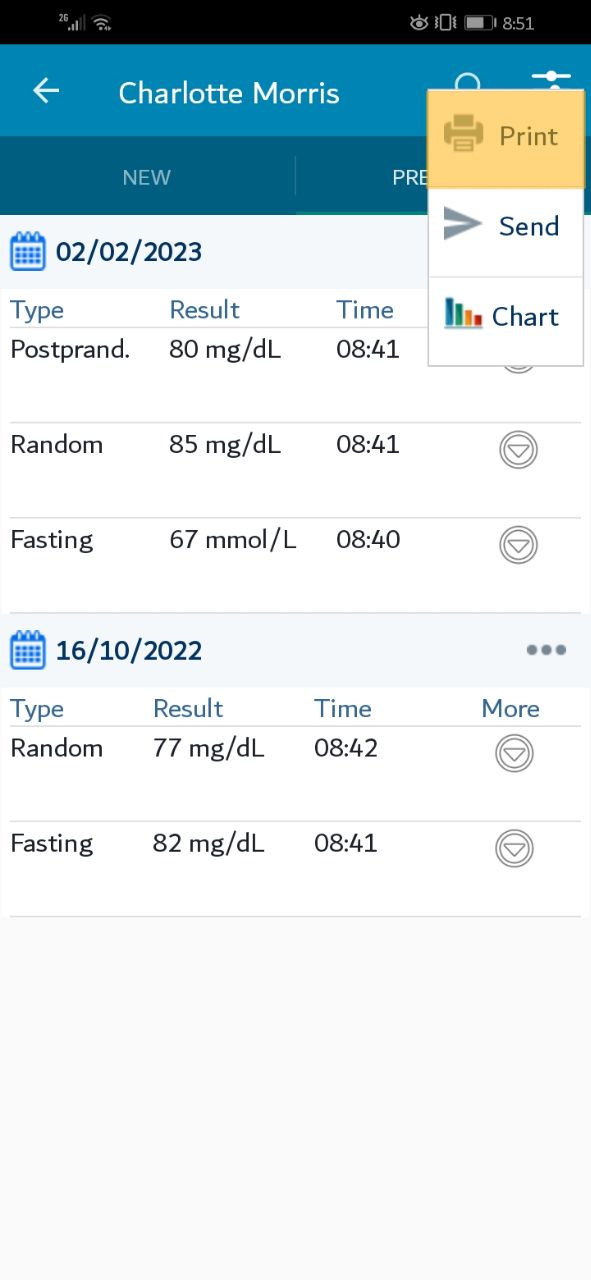Expand the 77 mg/dL Random result
Image resolution: width=591 pixels, height=1280 pixels.
(514, 753)
